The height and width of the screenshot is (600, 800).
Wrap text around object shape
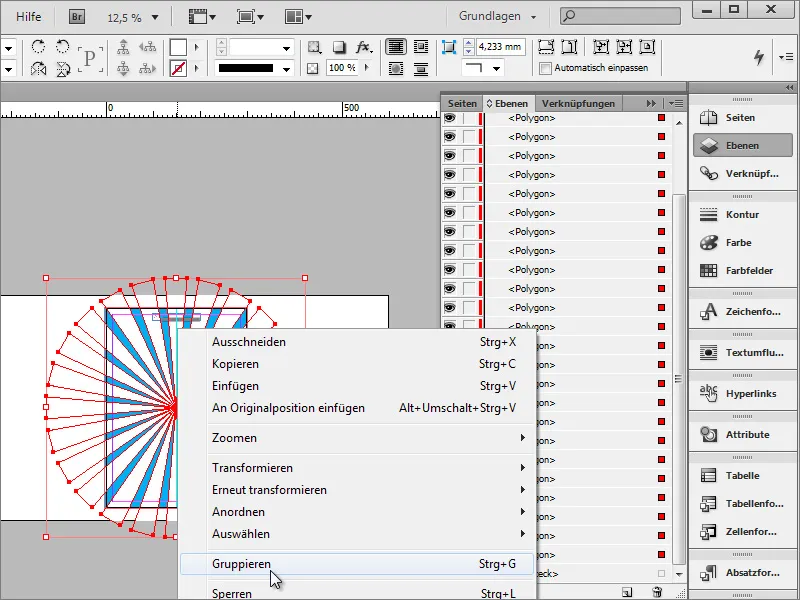click(x=396, y=68)
